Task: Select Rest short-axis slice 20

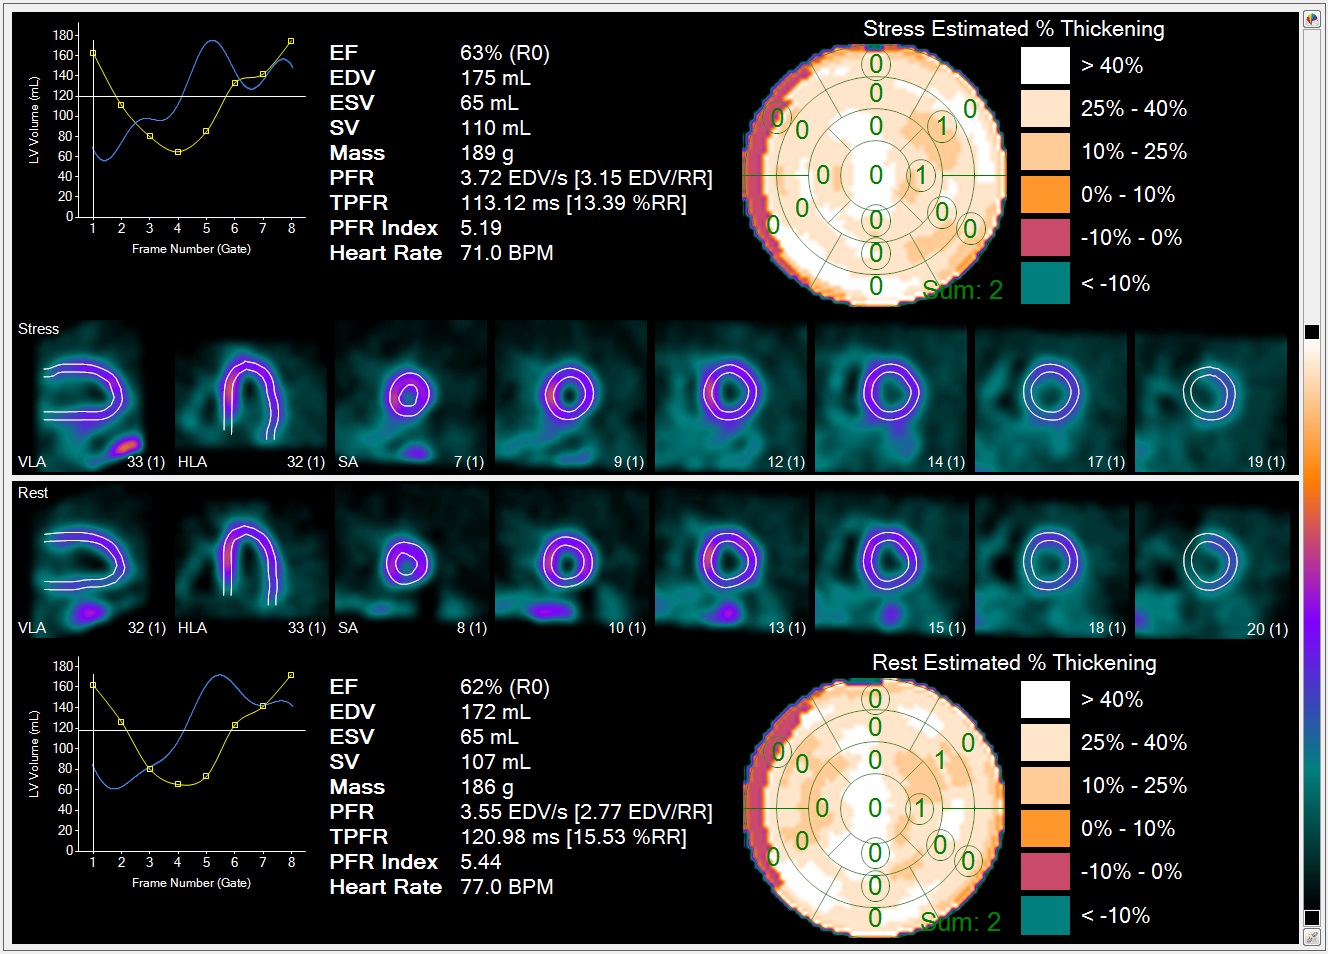Action: 1211,562
